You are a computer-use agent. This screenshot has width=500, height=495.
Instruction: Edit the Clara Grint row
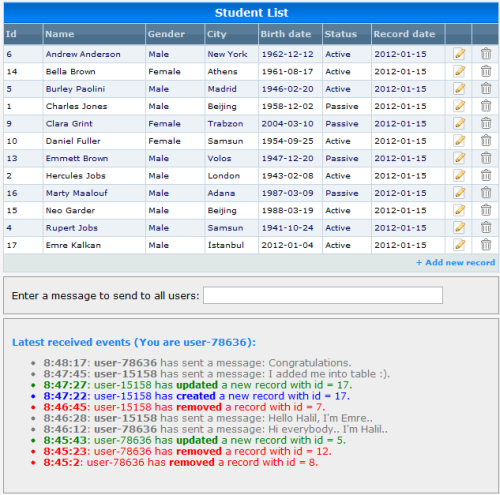[x=459, y=123]
